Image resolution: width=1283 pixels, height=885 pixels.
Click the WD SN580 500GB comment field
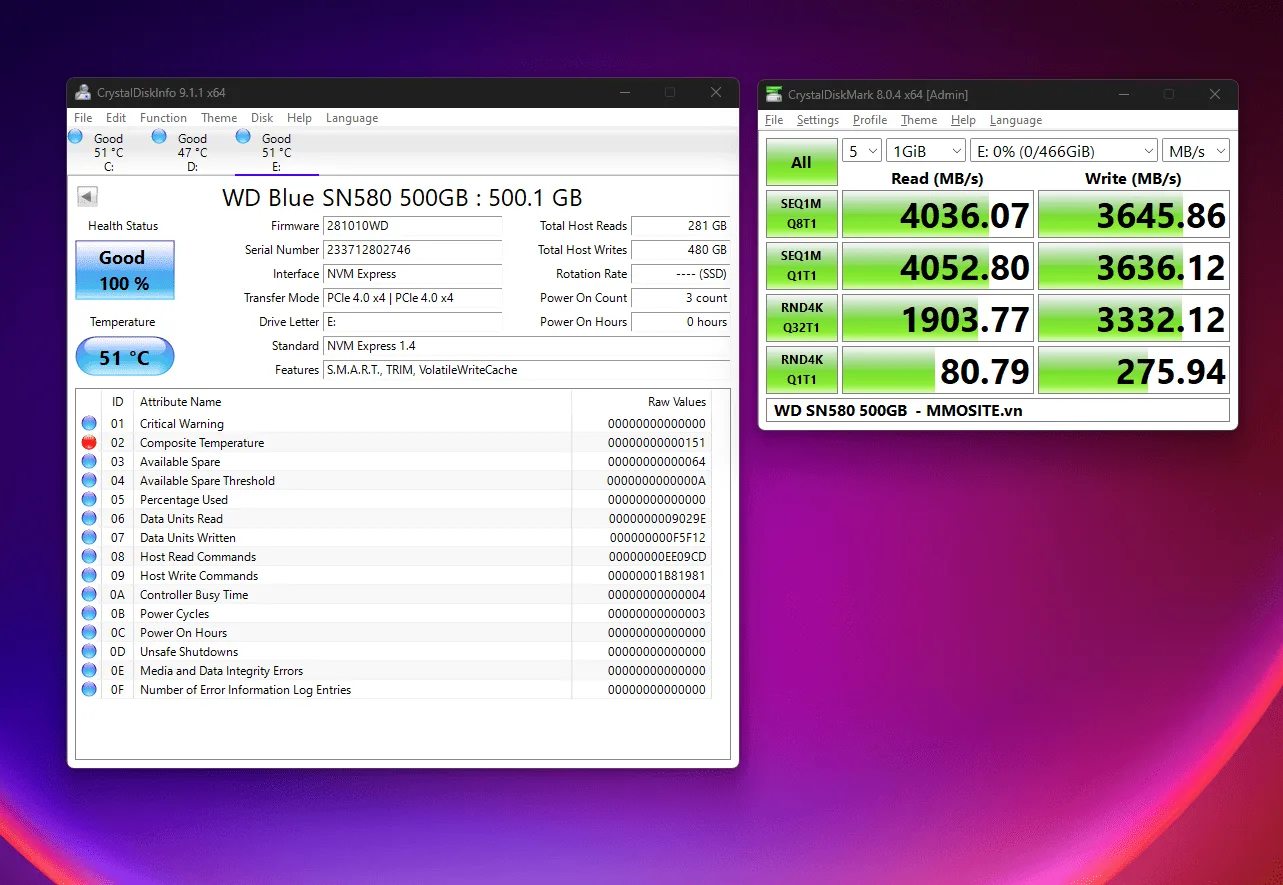click(997, 410)
